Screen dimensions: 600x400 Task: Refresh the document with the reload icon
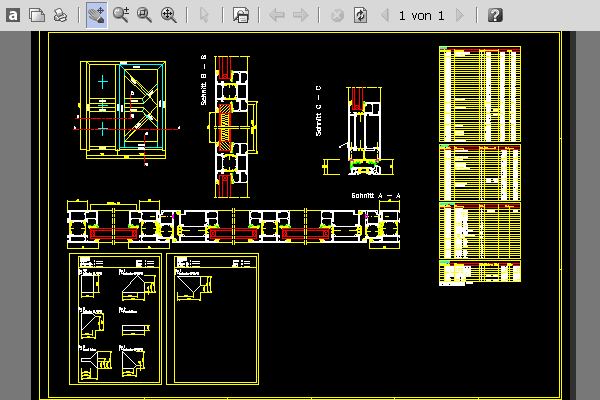pos(360,15)
